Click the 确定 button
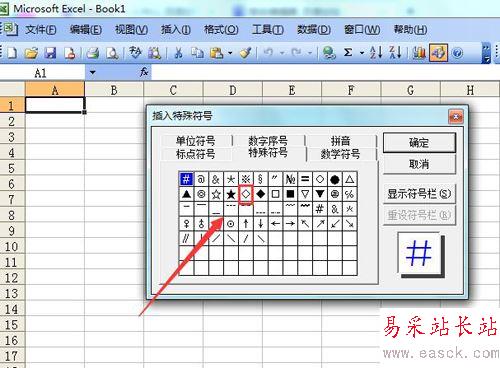The width and height of the screenshot is (500, 368). point(419,143)
